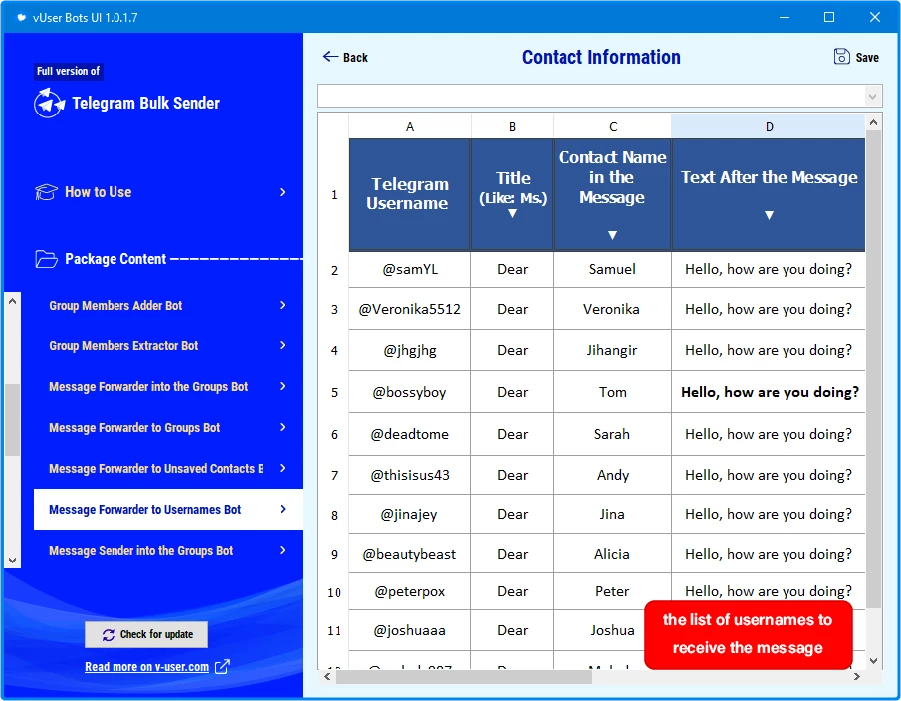Click sidebar list scroll up arrow

13,301
